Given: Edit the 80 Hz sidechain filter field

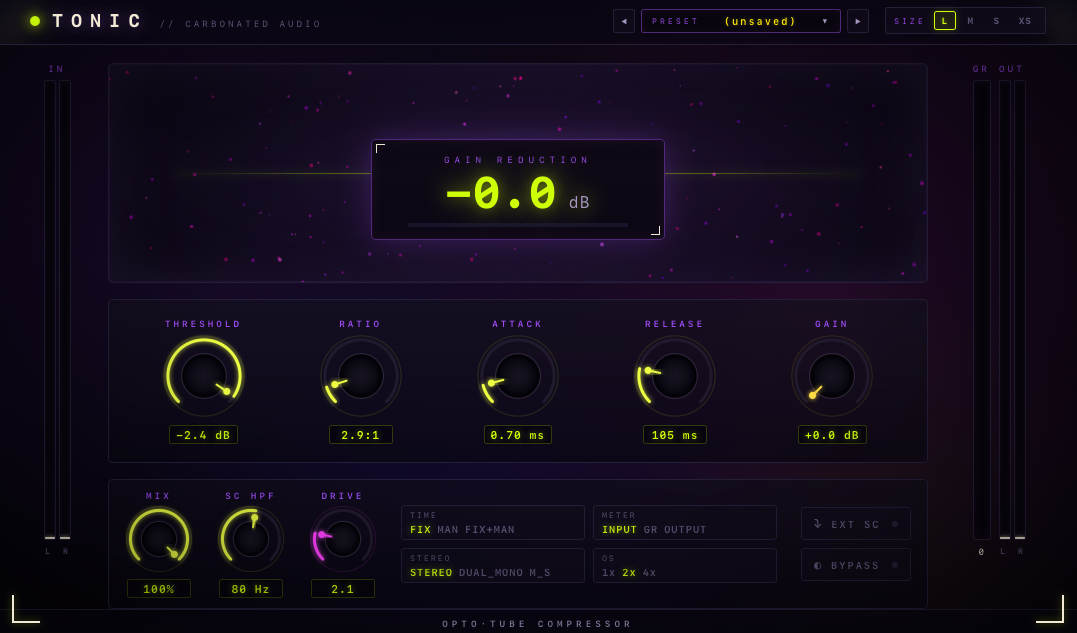Looking at the screenshot, I should point(251,589).
